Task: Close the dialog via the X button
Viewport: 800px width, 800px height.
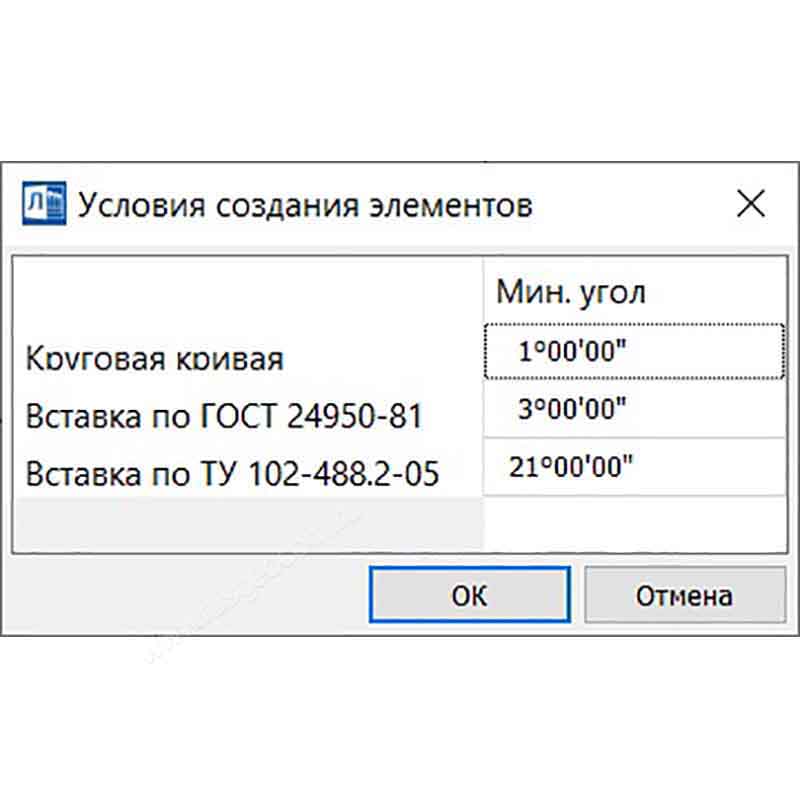Action: coord(752,203)
